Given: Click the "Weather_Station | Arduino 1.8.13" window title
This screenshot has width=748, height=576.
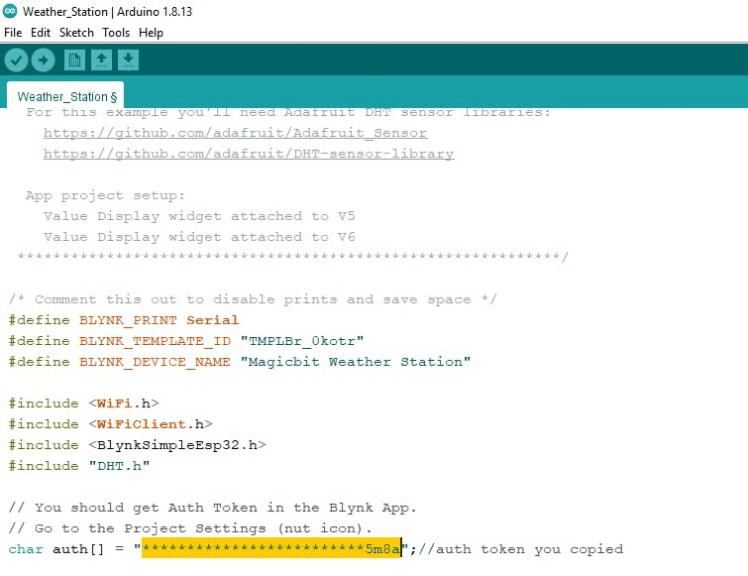Looking at the screenshot, I should click(107, 11).
